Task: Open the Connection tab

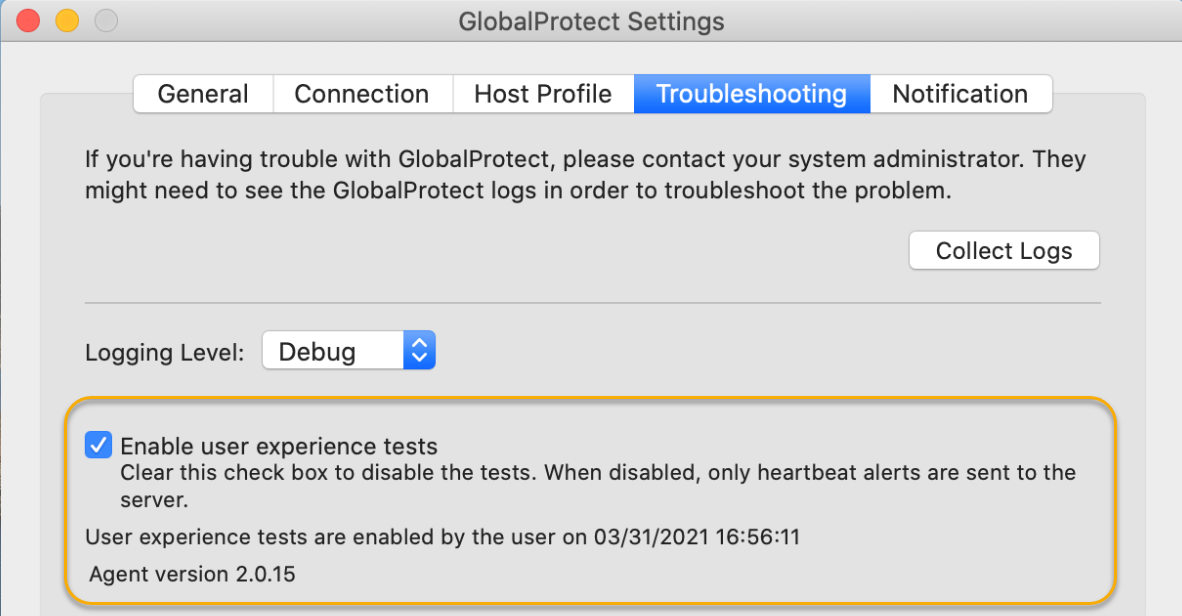Action: pyautogui.click(x=361, y=94)
